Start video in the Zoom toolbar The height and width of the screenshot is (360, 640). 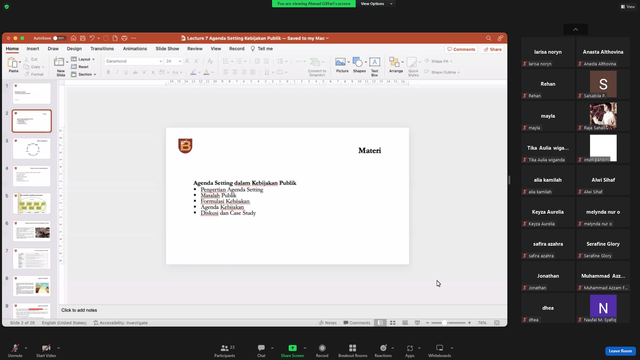pos(46,350)
